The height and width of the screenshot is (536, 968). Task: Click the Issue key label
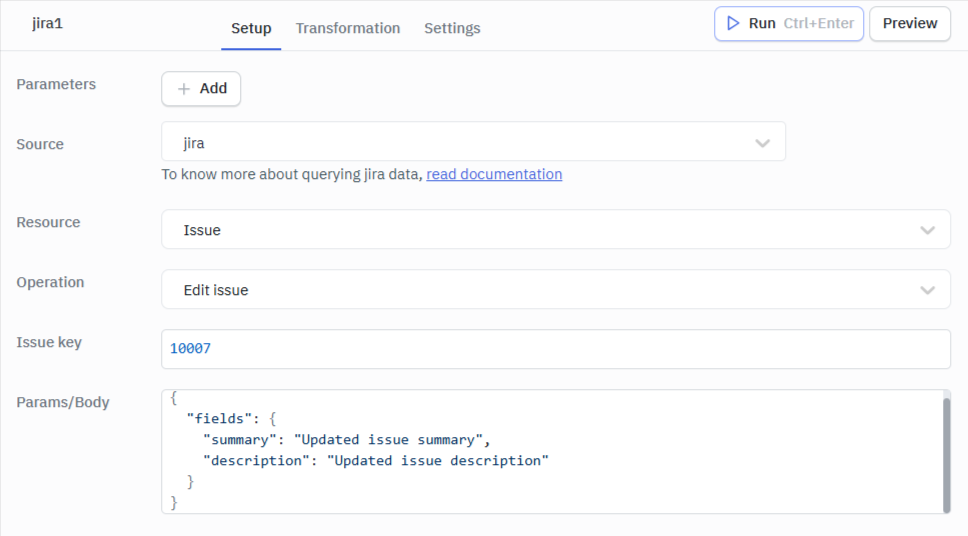[49, 343]
